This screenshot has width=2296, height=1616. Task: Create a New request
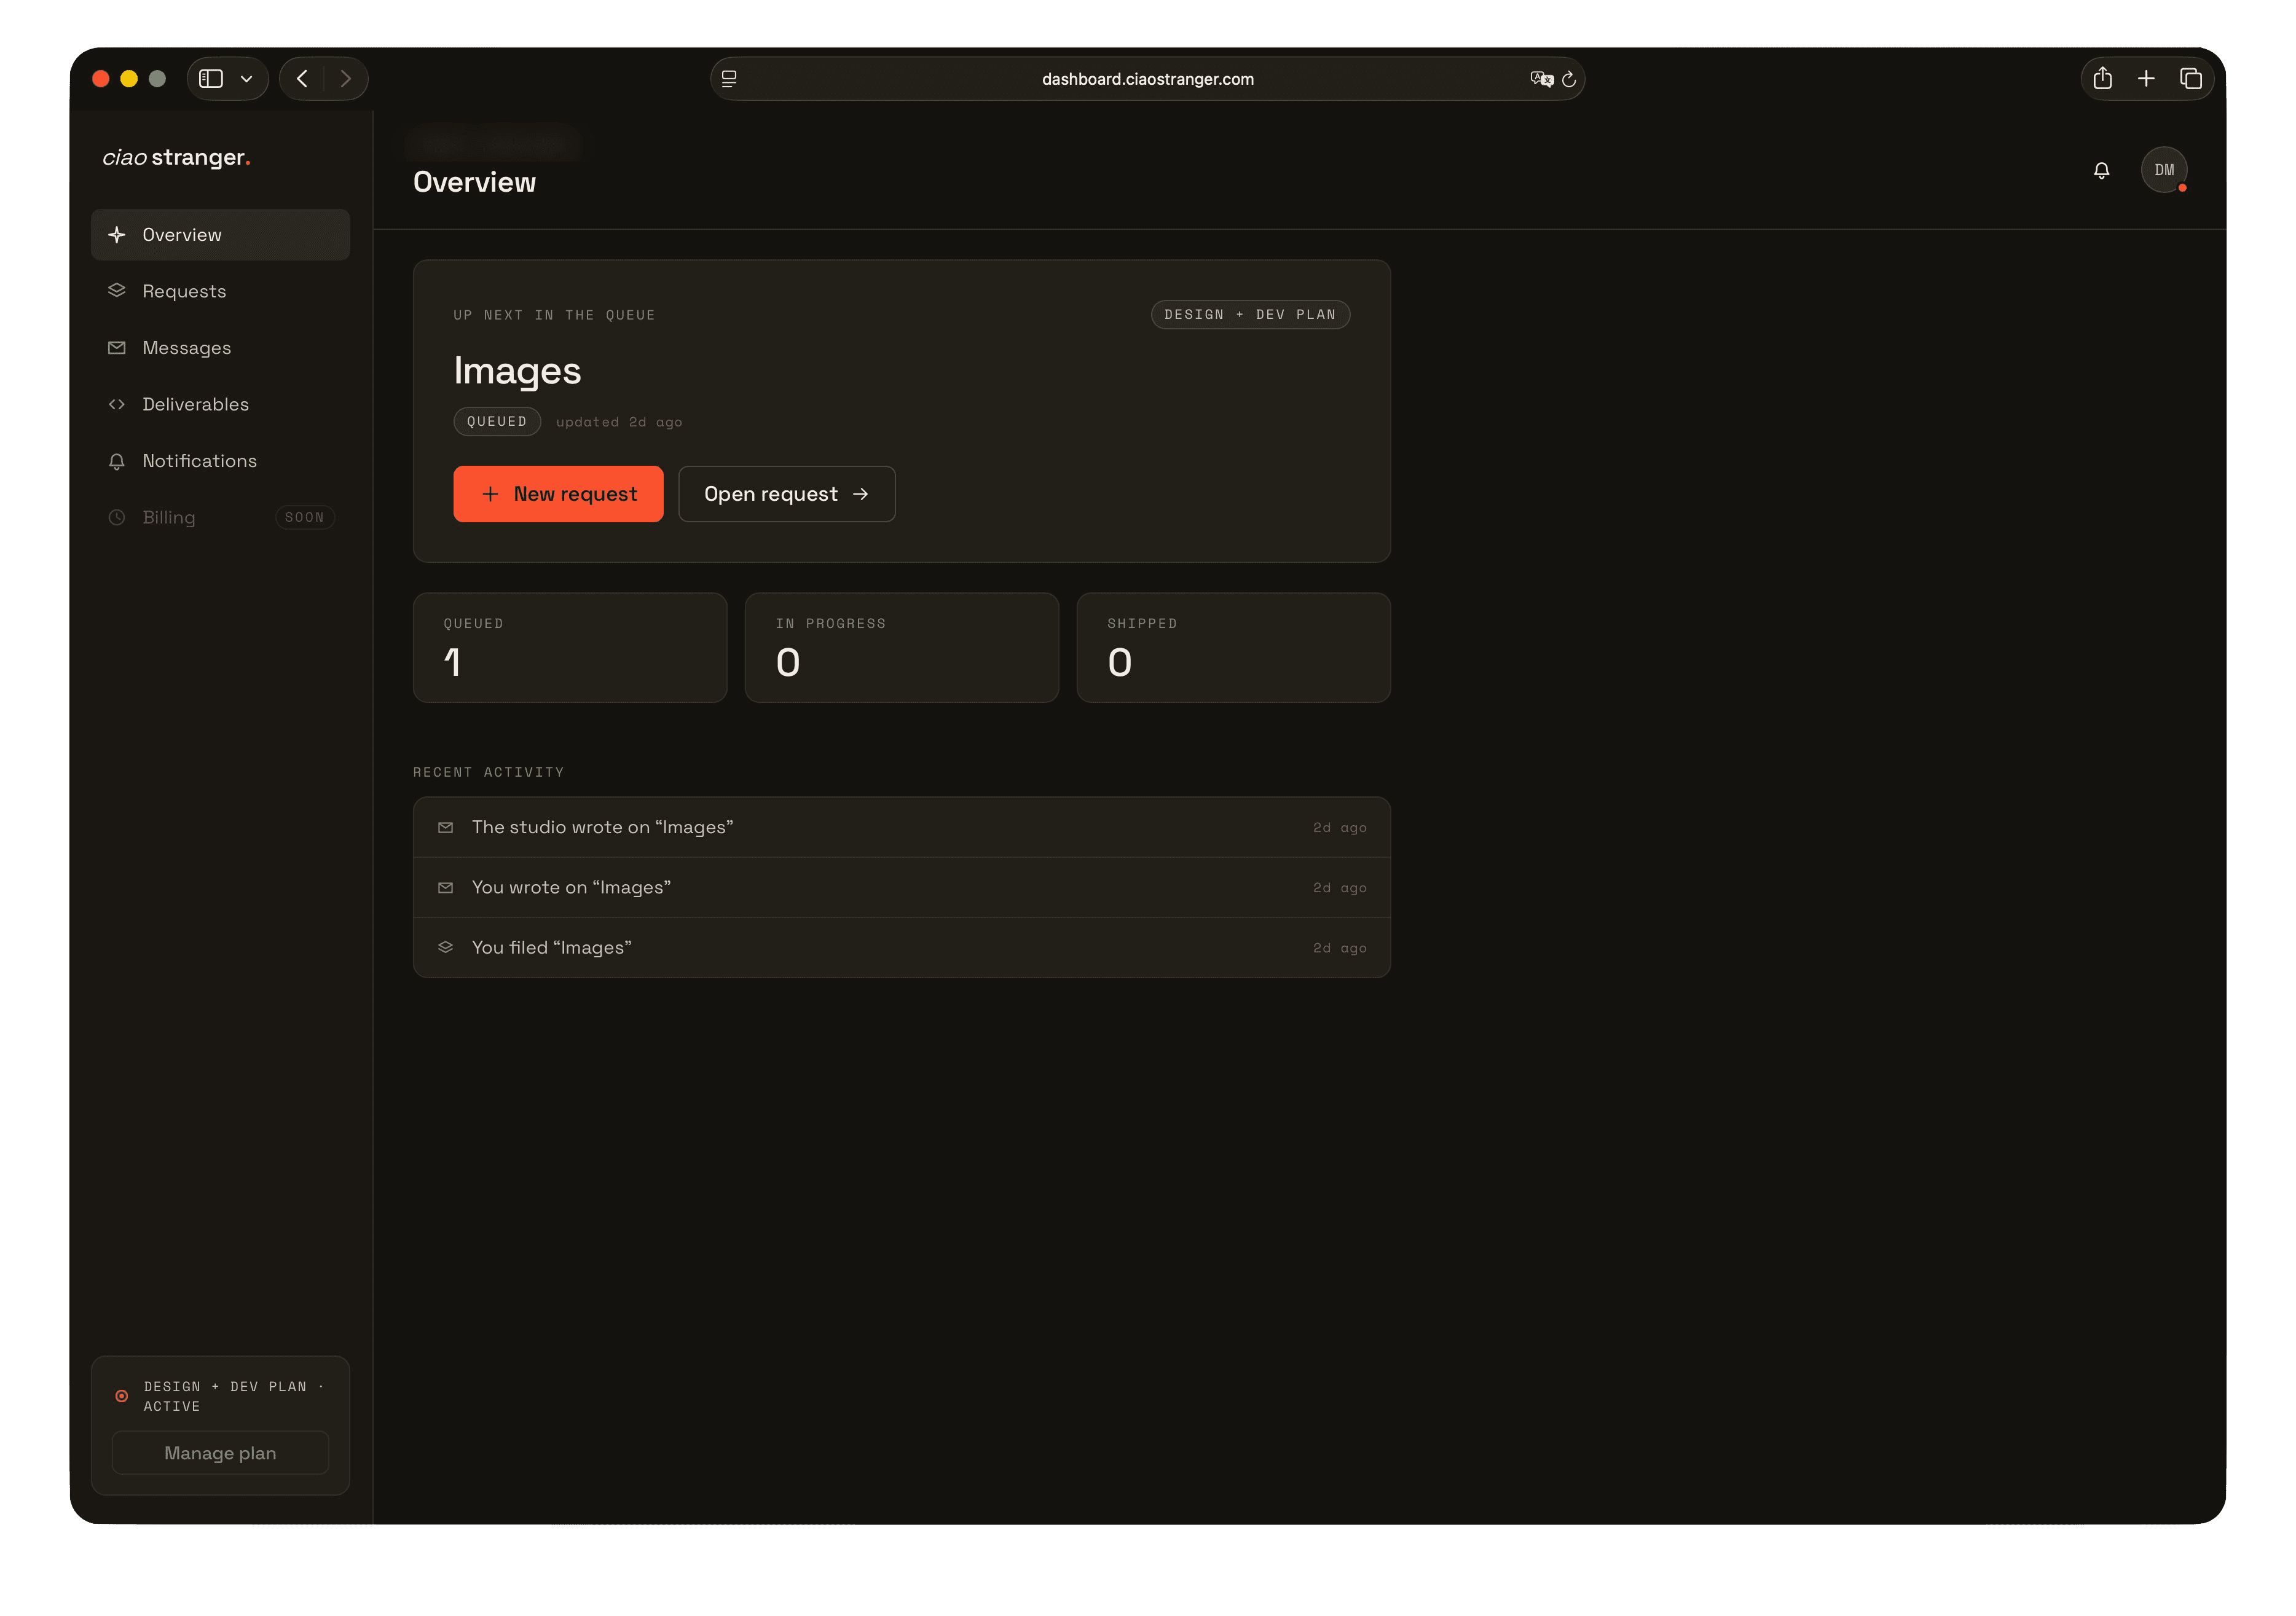(558, 494)
